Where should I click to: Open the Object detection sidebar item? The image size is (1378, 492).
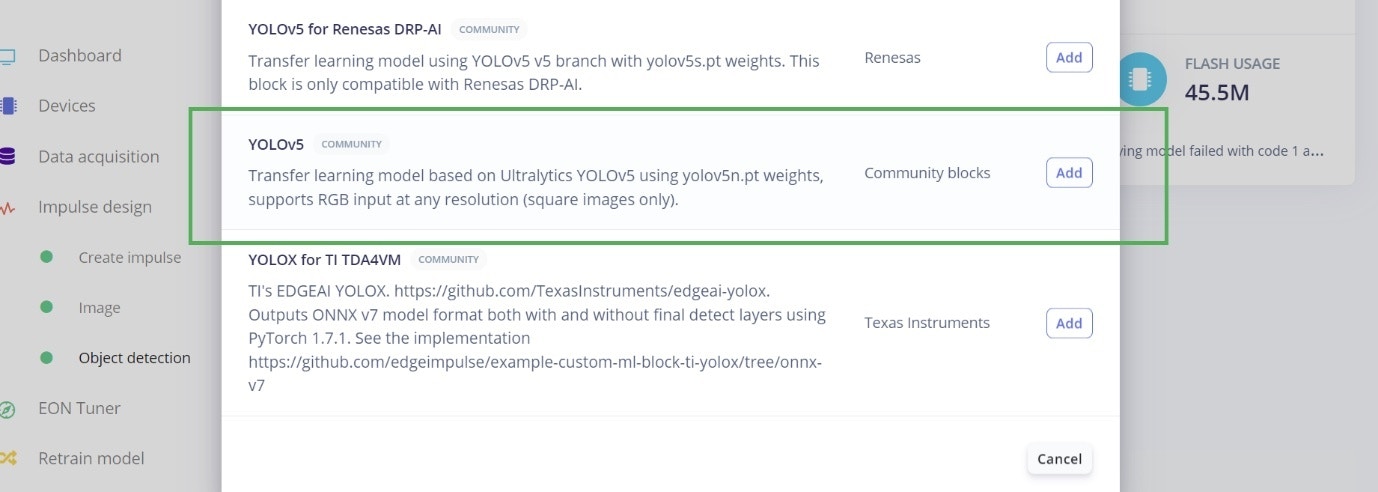[135, 358]
